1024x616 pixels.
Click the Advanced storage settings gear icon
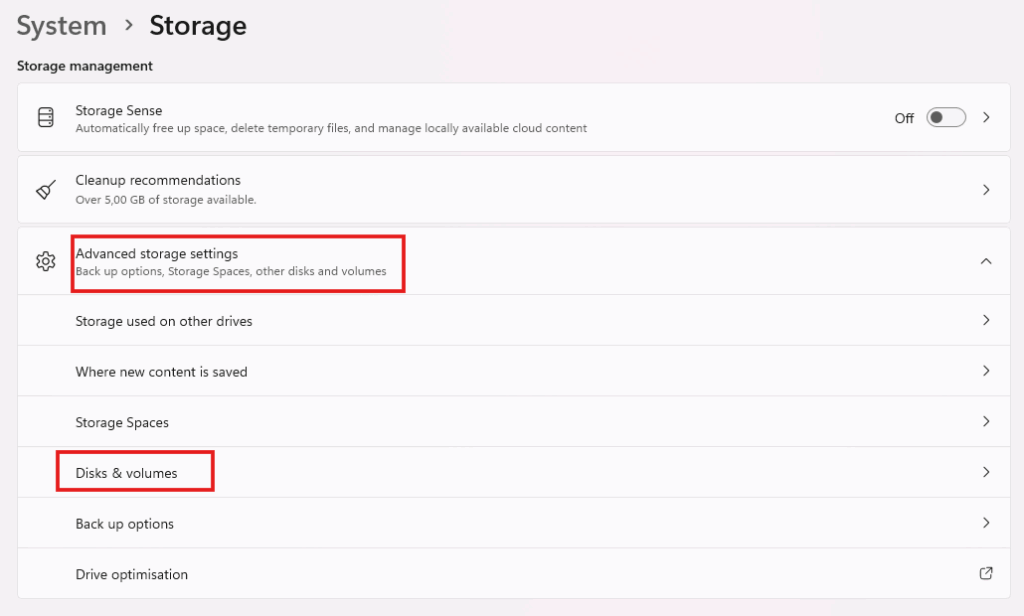pos(46,261)
